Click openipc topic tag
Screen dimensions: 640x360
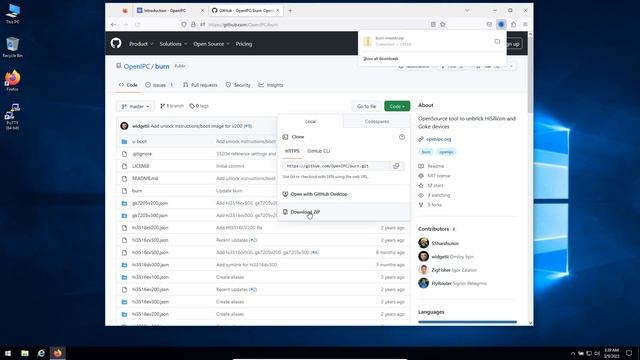pyautogui.click(x=446, y=152)
